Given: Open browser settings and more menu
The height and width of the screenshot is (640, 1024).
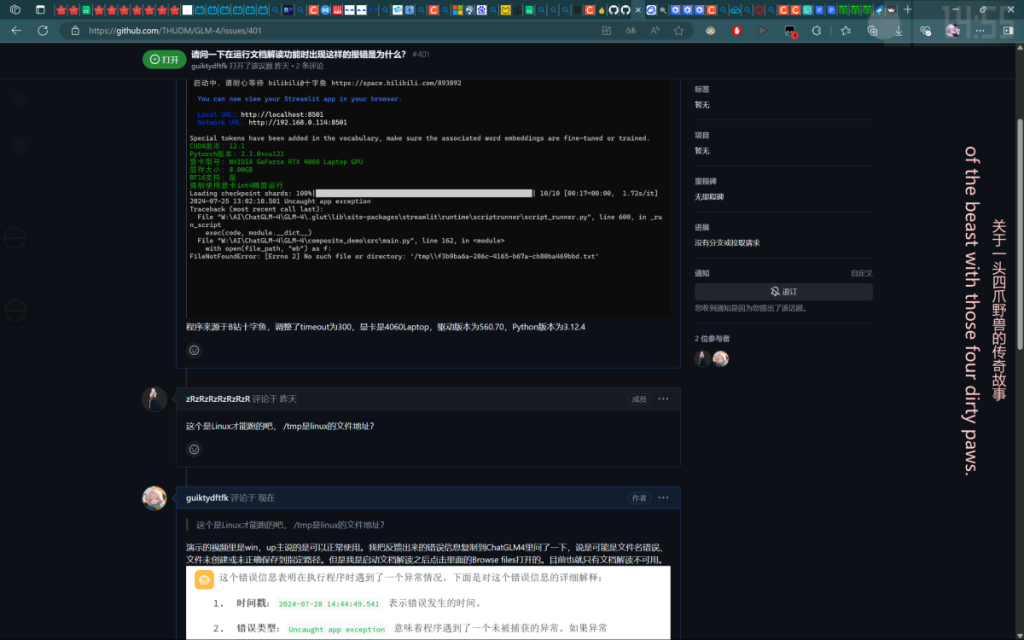Looking at the screenshot, I should click(x=979, y=31).
